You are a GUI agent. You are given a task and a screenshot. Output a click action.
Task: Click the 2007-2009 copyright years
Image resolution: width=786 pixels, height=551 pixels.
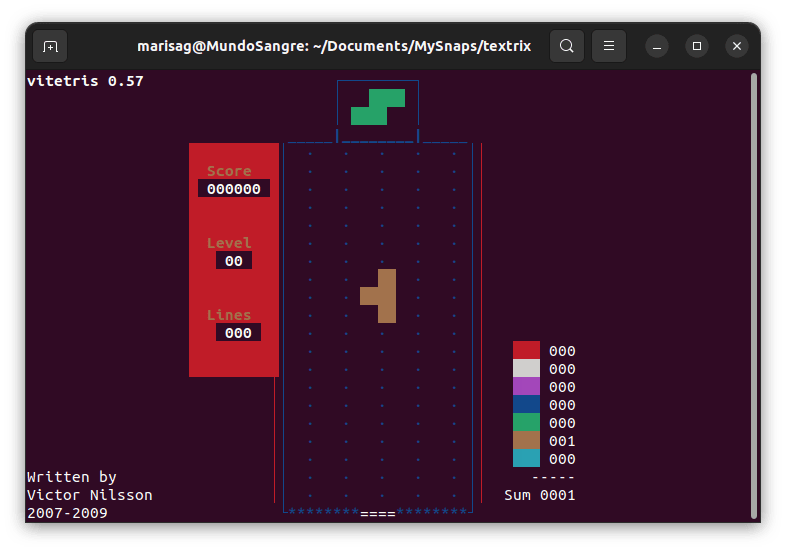click(x=67, y=513)
